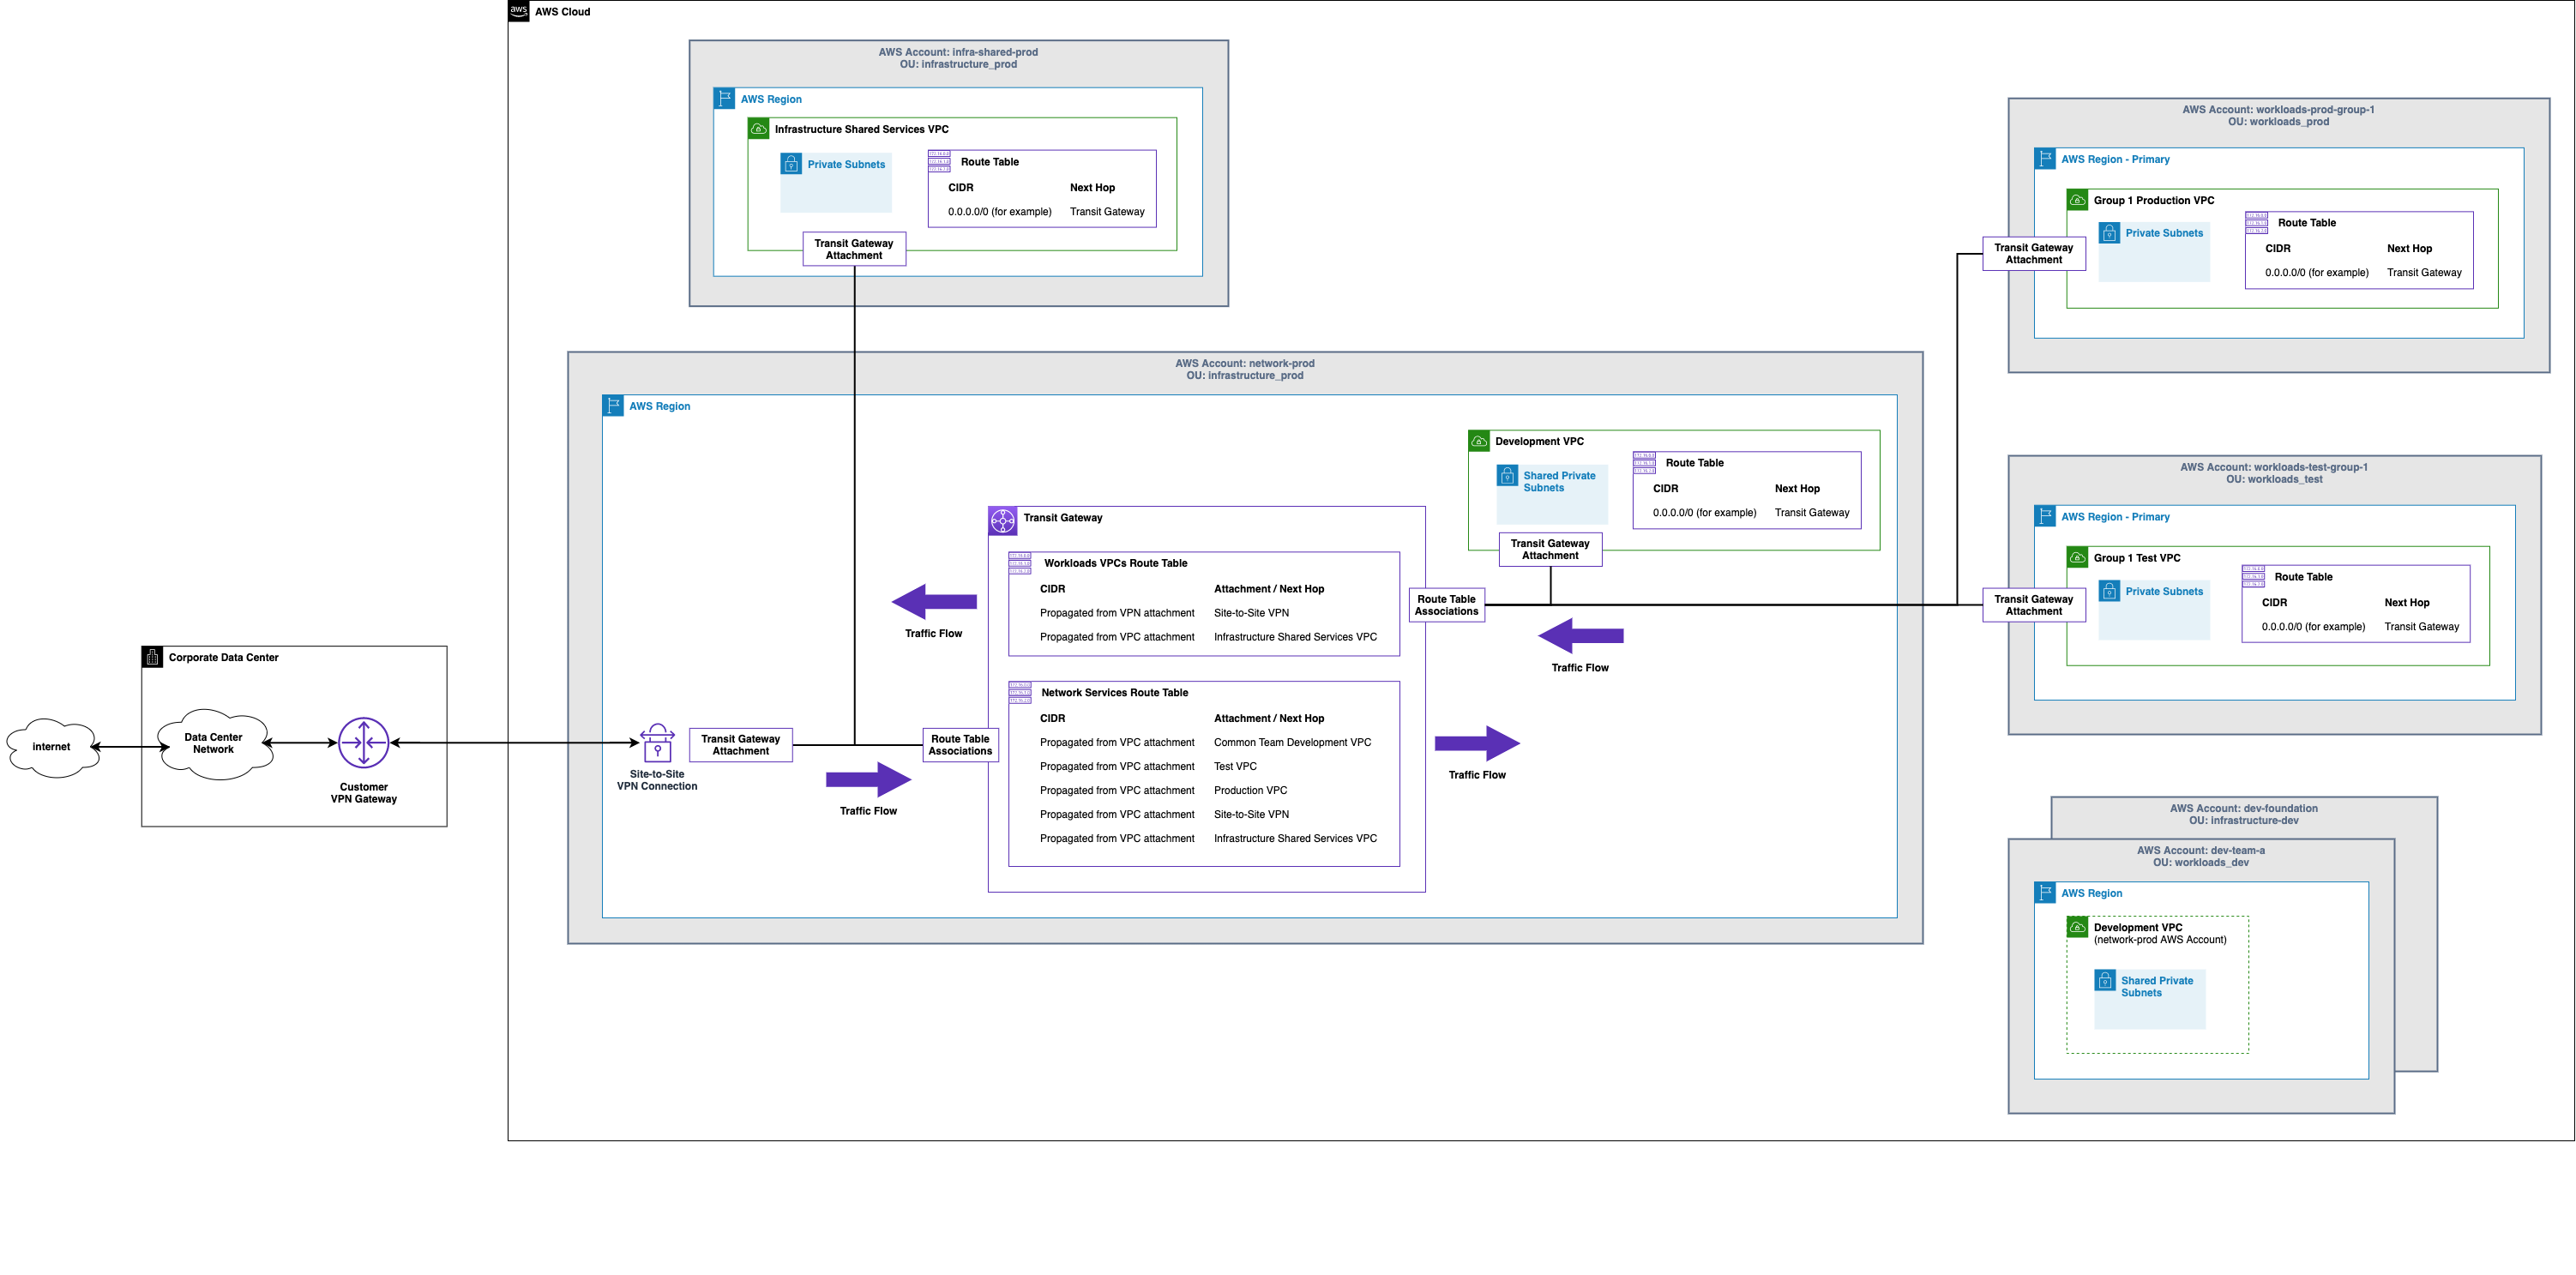Click route table icon in Group 1 Test VPC

(2253, 576)
